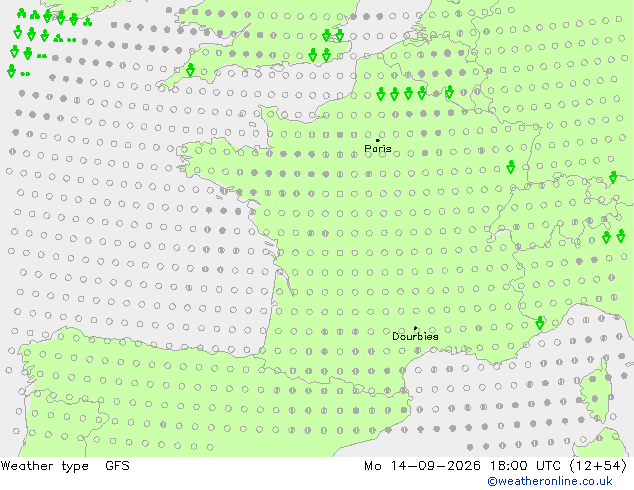This screenshot has width=634, height=490.
Task: Click the bottom-left green shower icon in southeast England
Action: pyautogui.click(x=313, y=55)
